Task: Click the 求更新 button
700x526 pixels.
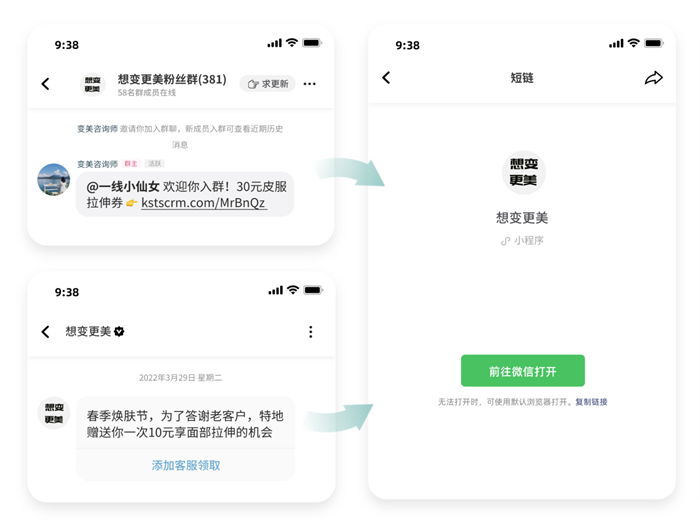Action: [x=267, y=84]
